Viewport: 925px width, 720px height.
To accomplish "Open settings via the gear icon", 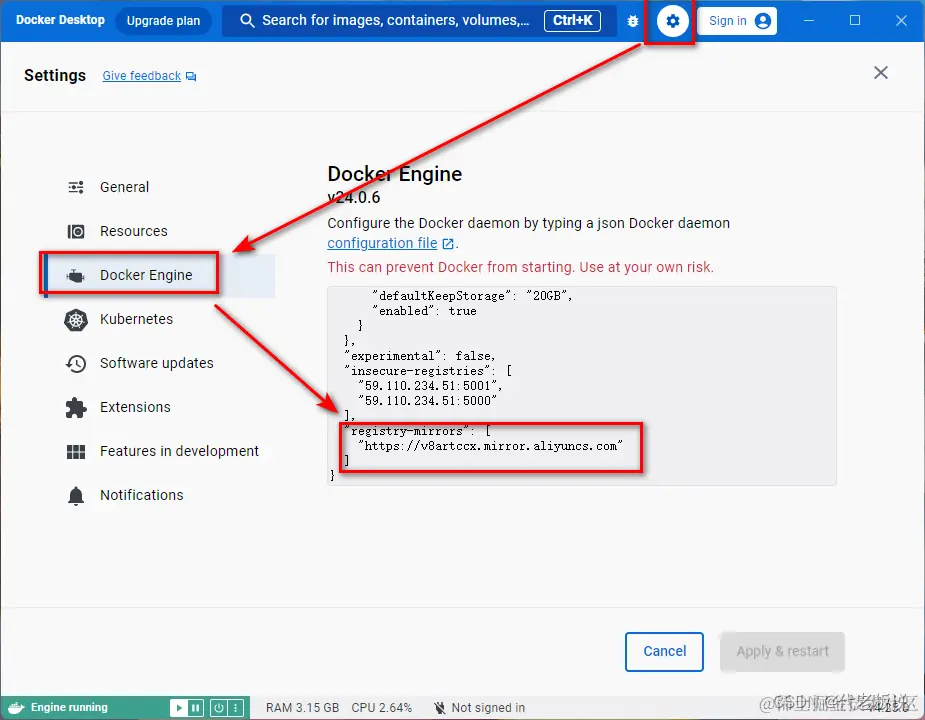I will point(673,21).
